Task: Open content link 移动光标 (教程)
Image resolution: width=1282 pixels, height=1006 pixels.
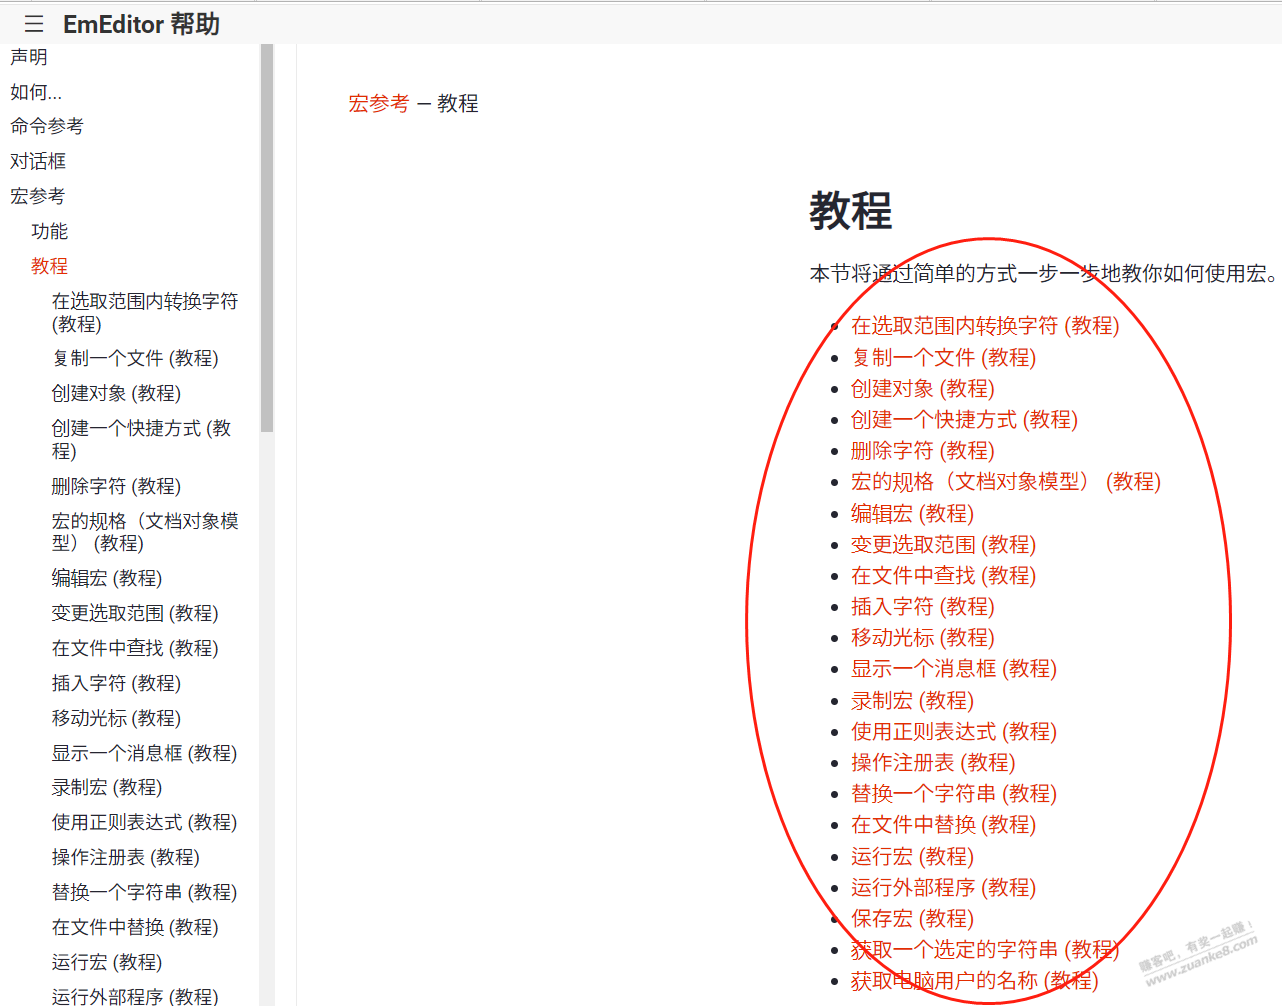Action: coord(923,637)
